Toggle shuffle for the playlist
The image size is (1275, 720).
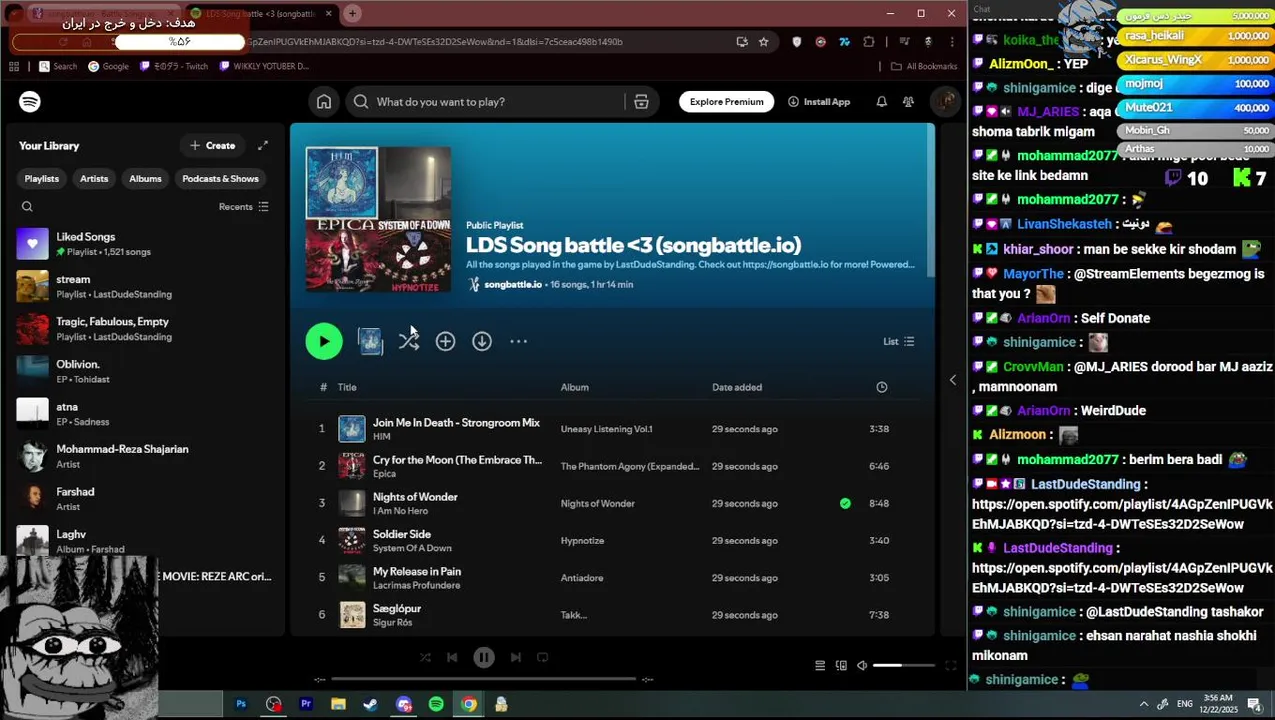pyautogui.click(x=408, y=341)
